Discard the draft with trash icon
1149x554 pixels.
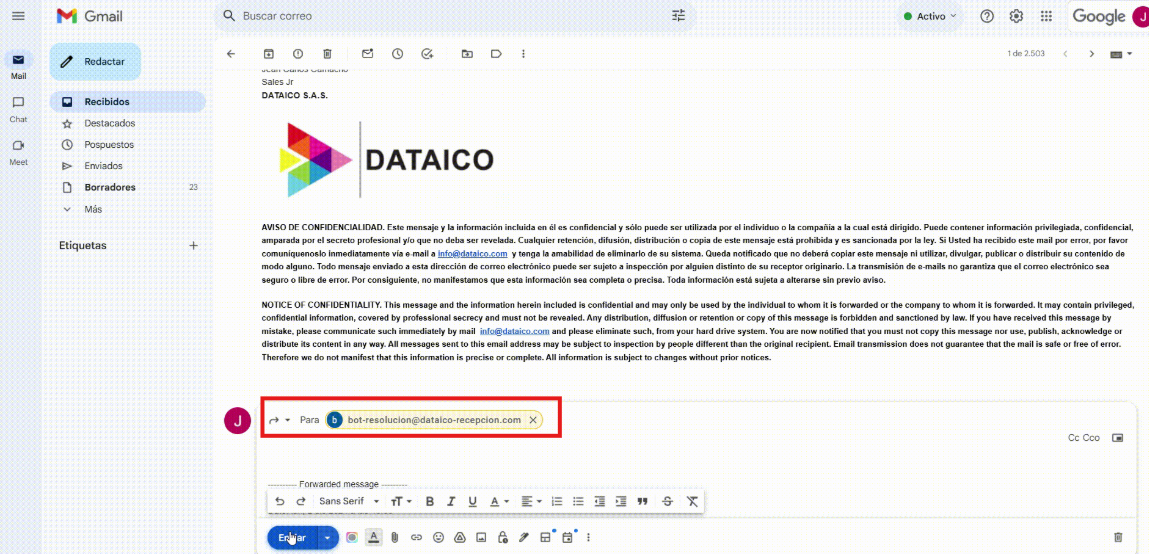point(1117,537)
